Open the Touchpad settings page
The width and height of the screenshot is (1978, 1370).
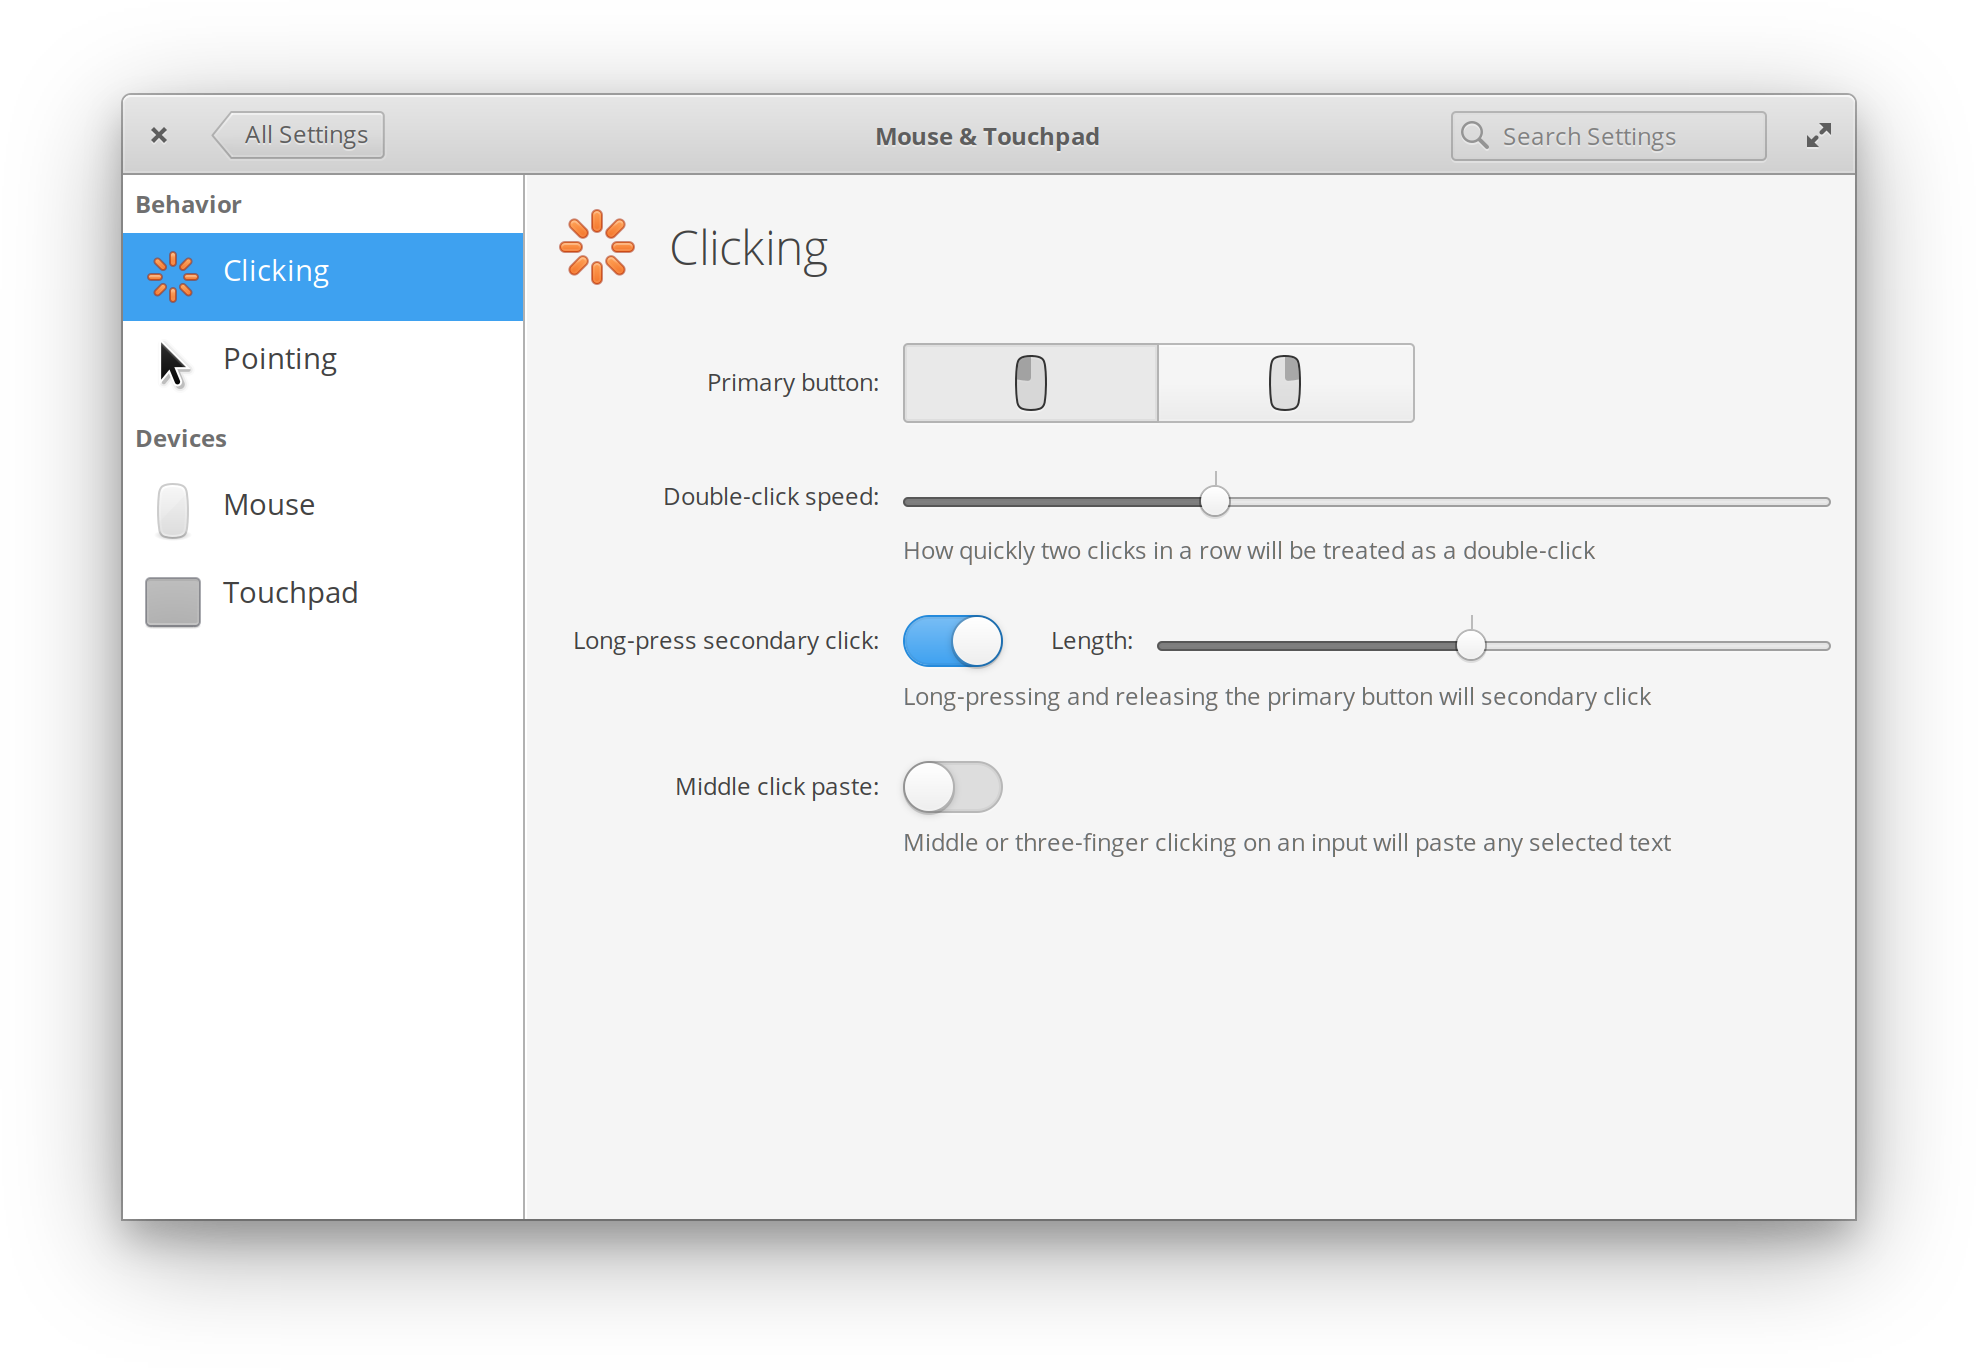tap(290, 593)
